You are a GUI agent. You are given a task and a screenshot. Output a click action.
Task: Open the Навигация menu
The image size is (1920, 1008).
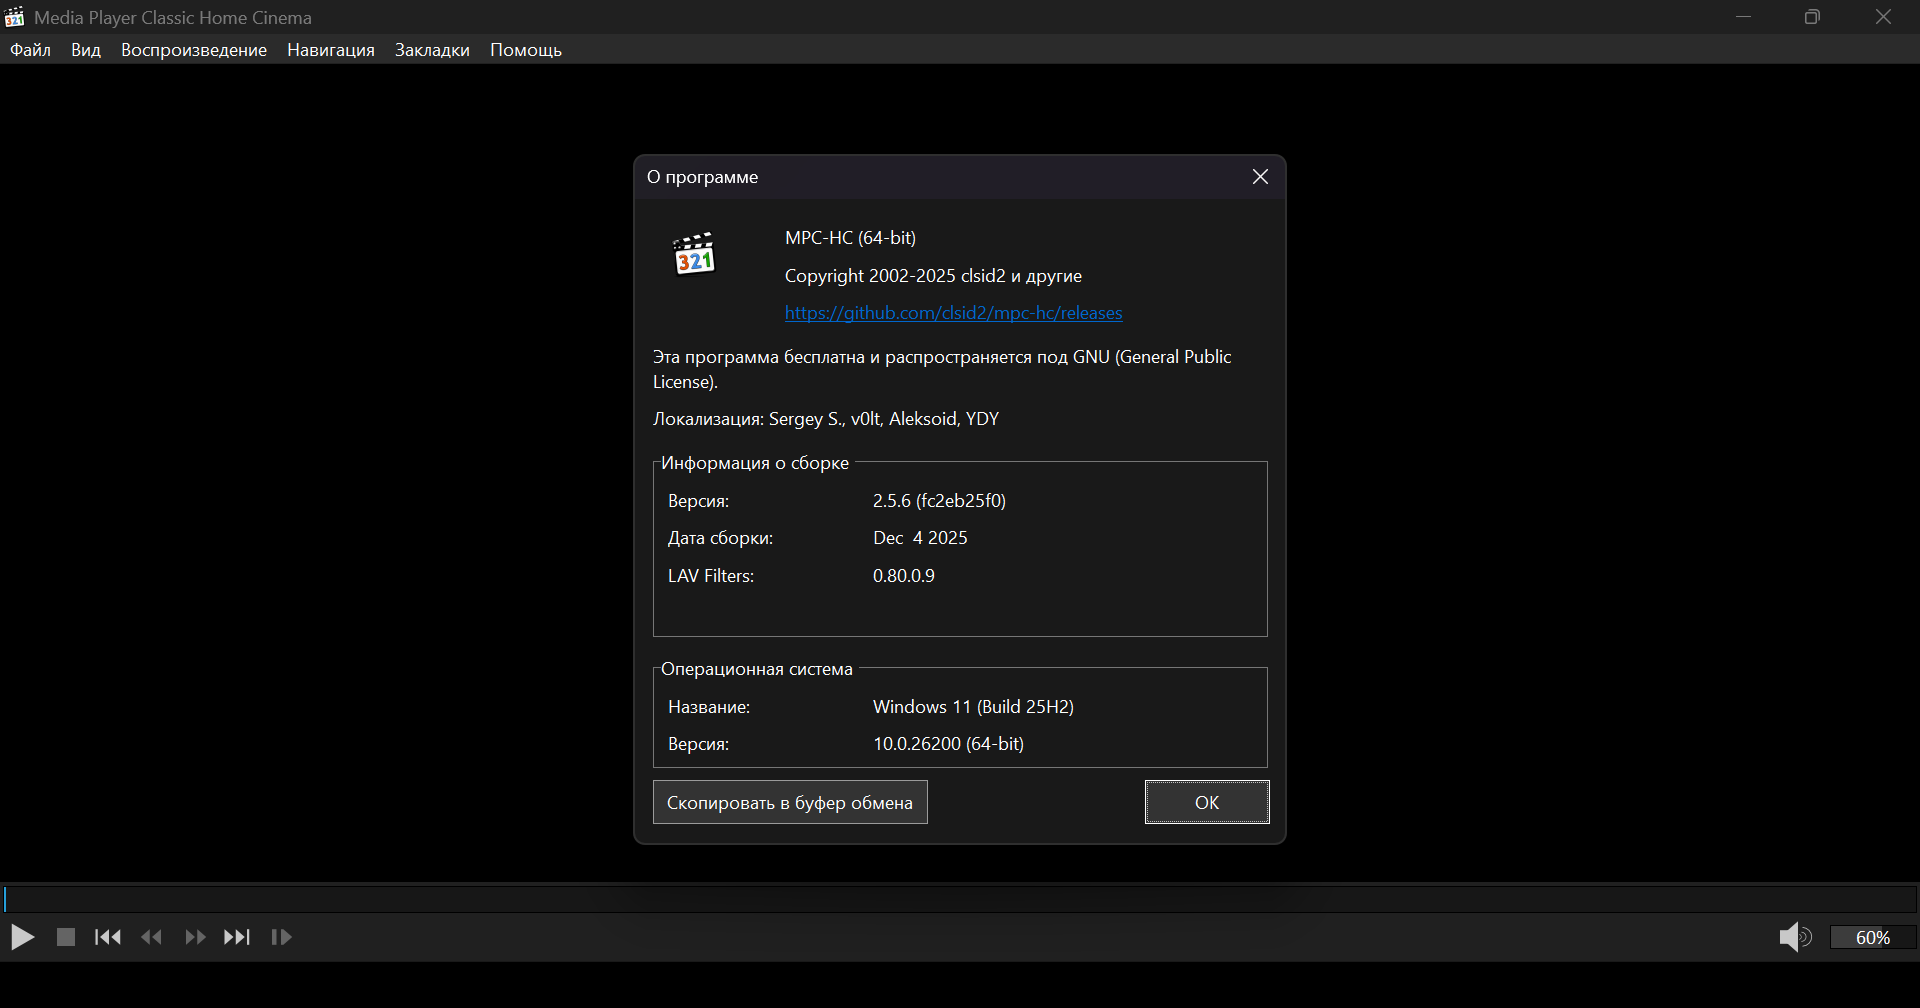331,50
